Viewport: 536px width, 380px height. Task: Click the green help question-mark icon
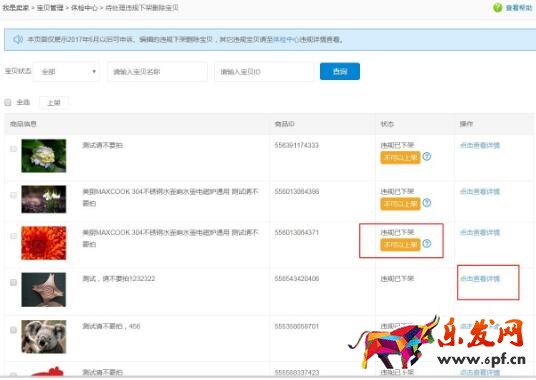497,8
